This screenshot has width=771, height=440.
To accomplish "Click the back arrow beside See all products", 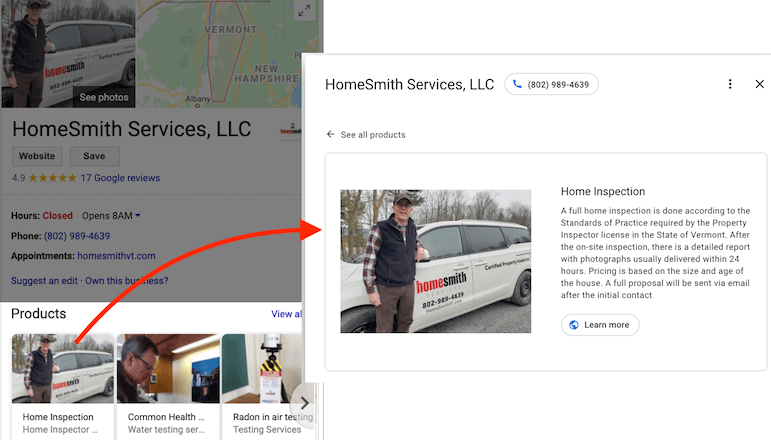I will tap(330, 134).
